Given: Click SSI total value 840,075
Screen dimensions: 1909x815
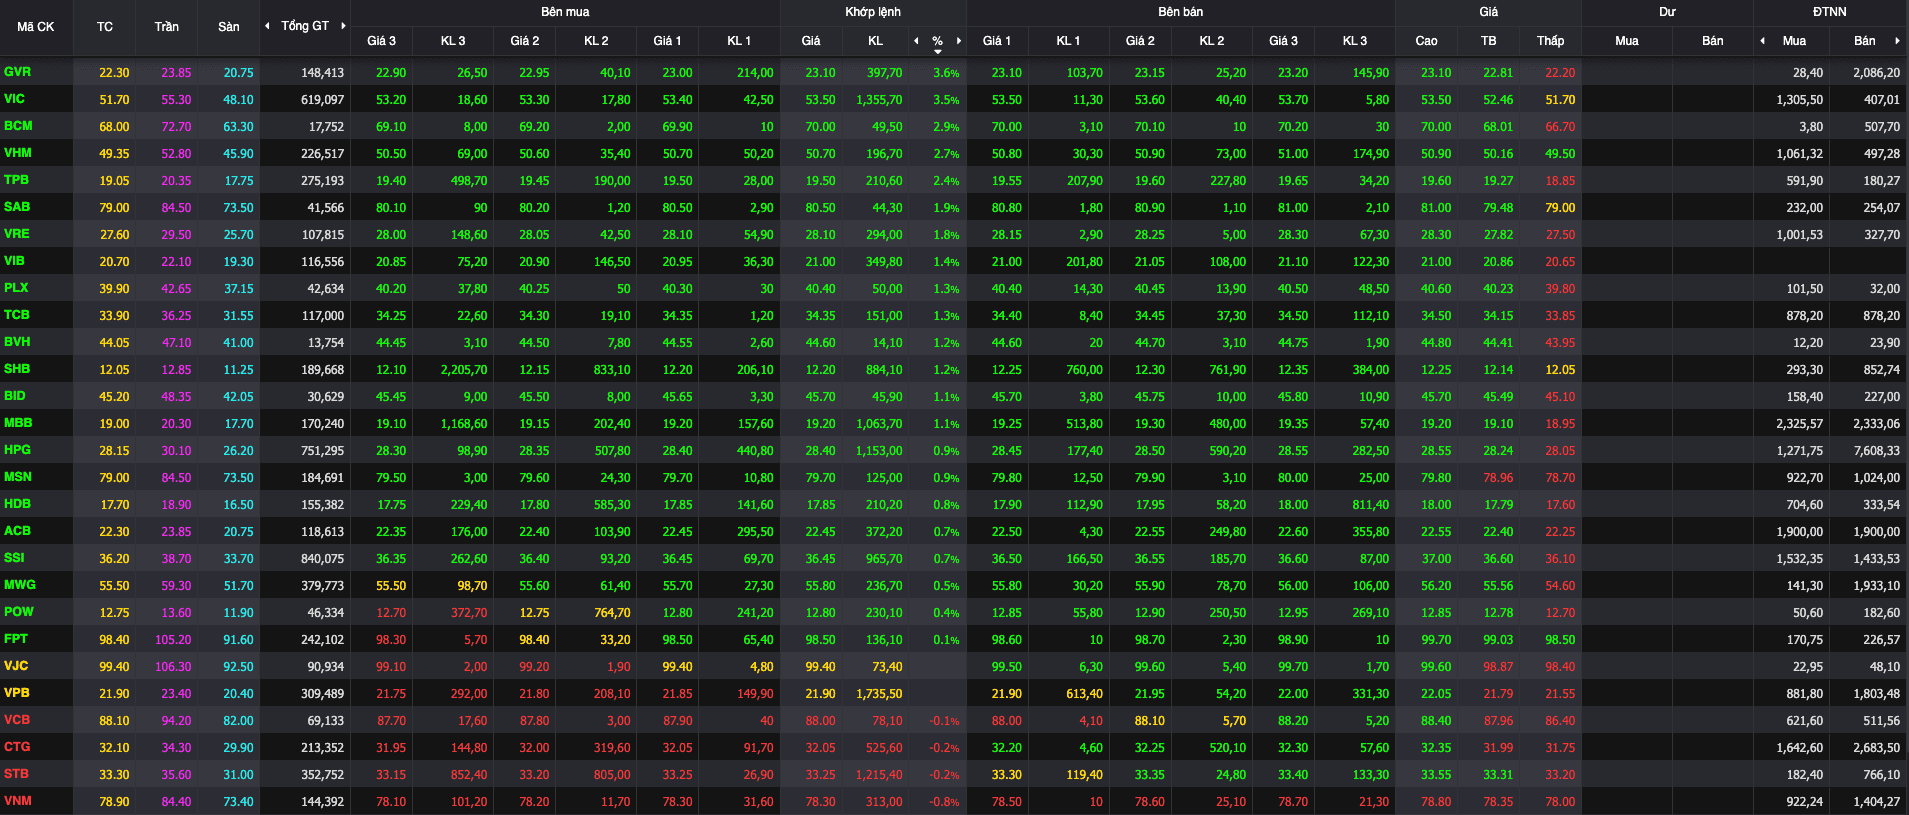Looking at the screenshot, I should point(323,559).
